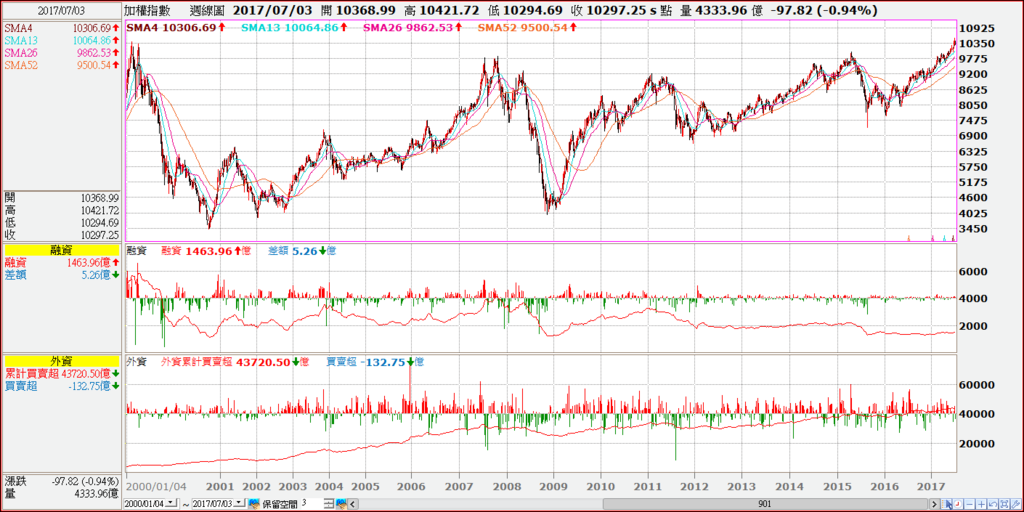Select the 融資 panel header
This screenshot has height=512, width=1024.
pos(61,249)
